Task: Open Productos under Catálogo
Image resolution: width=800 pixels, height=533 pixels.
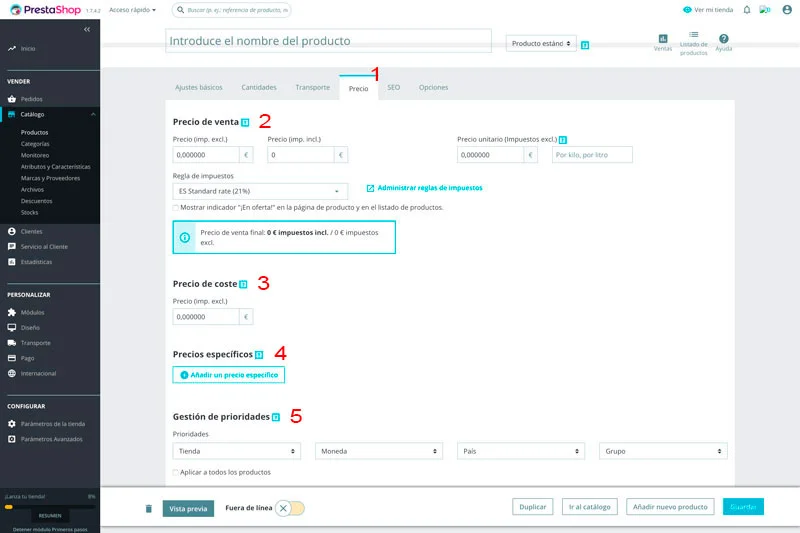Action: click(x=35, y=133)
